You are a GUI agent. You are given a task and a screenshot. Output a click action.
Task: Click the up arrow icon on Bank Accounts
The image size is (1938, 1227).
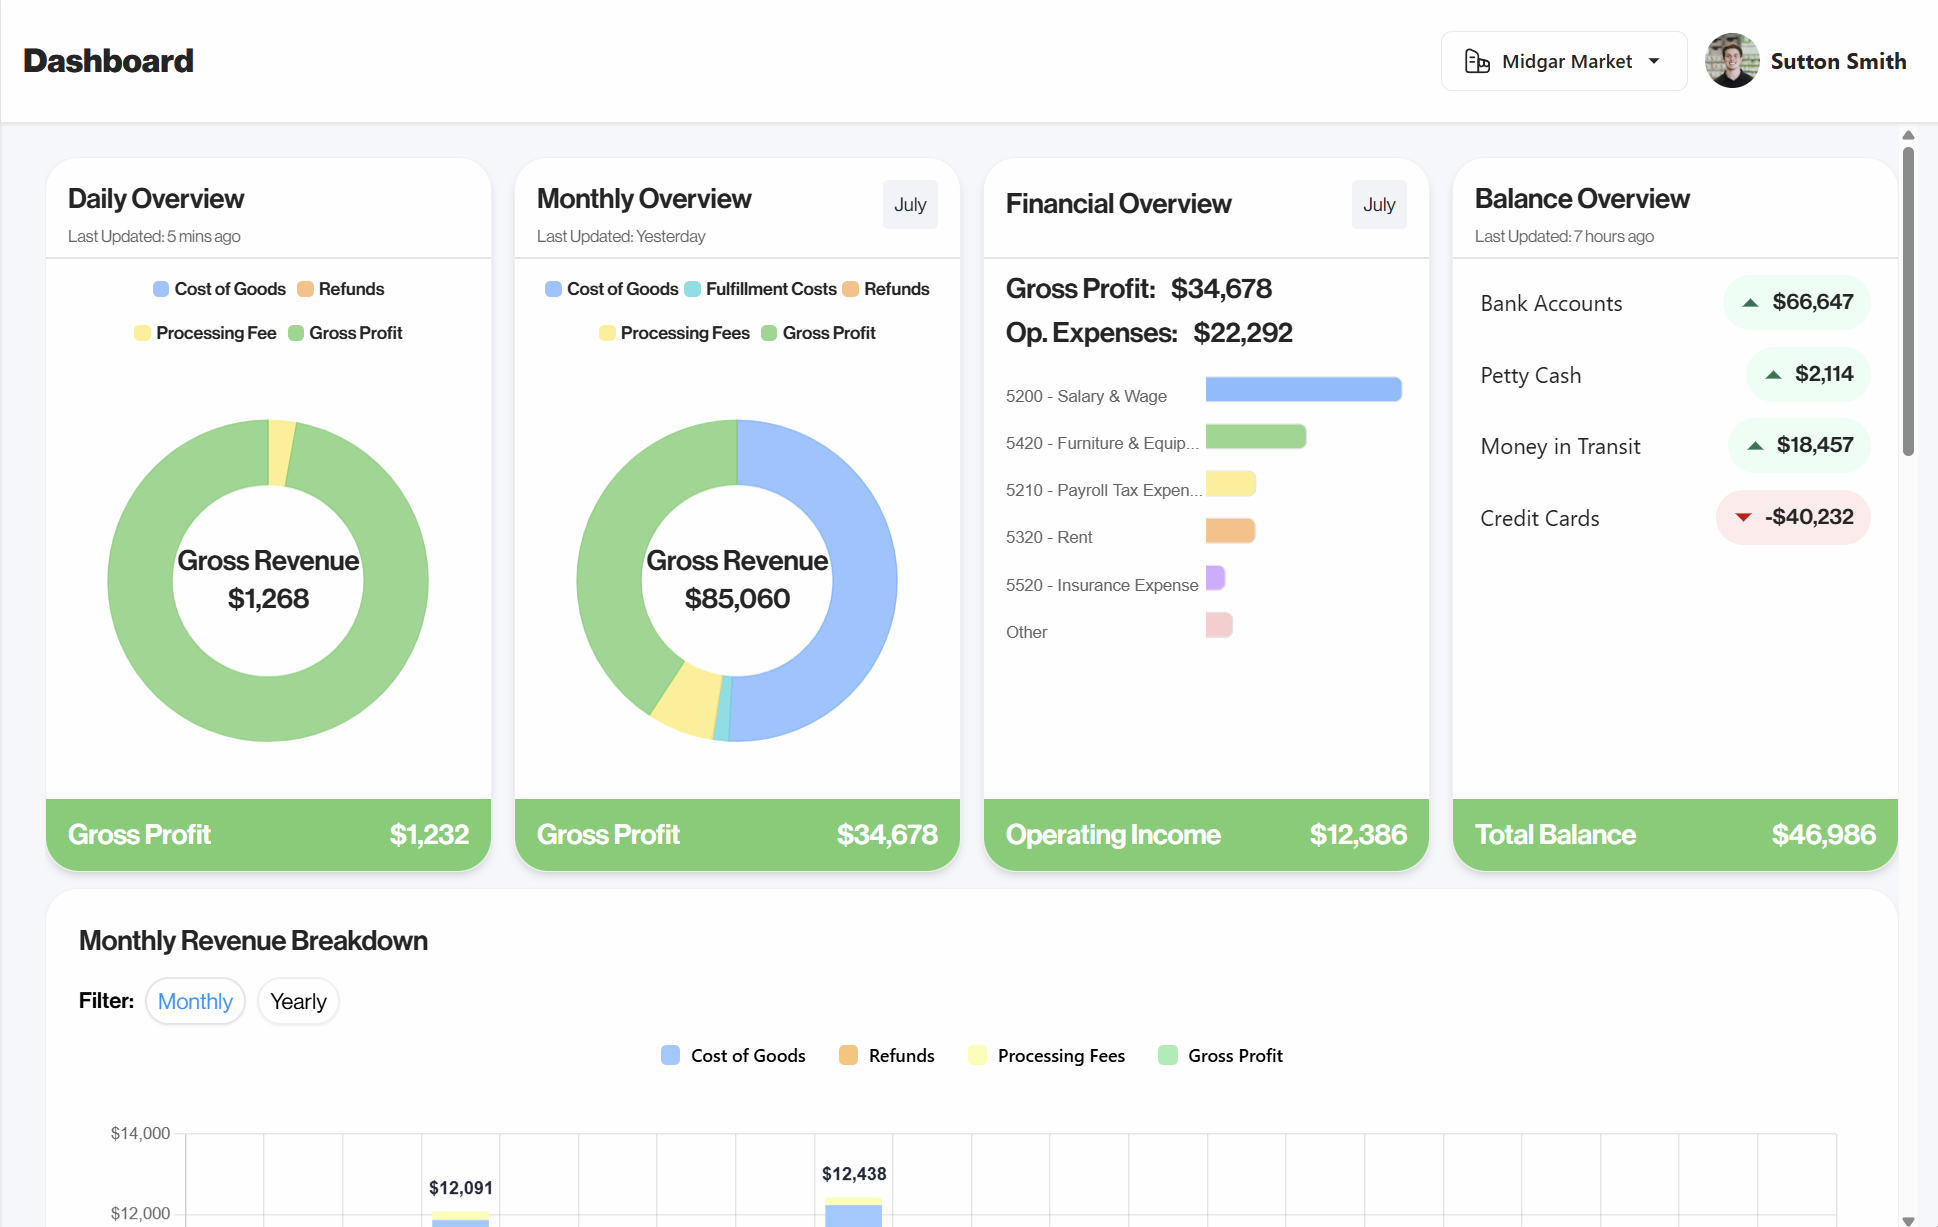coord(1750,302)
